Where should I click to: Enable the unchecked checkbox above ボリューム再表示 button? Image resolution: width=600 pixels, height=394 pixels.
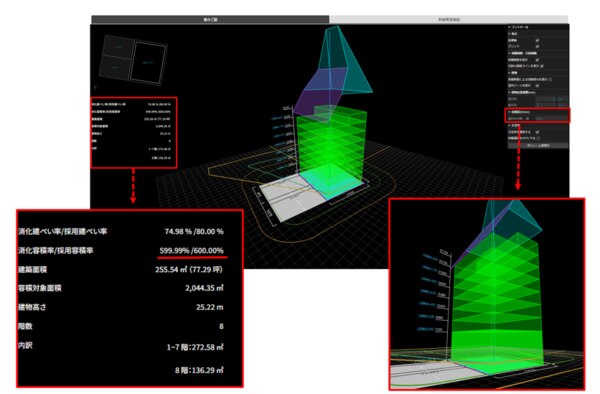(x=538, y=138)
